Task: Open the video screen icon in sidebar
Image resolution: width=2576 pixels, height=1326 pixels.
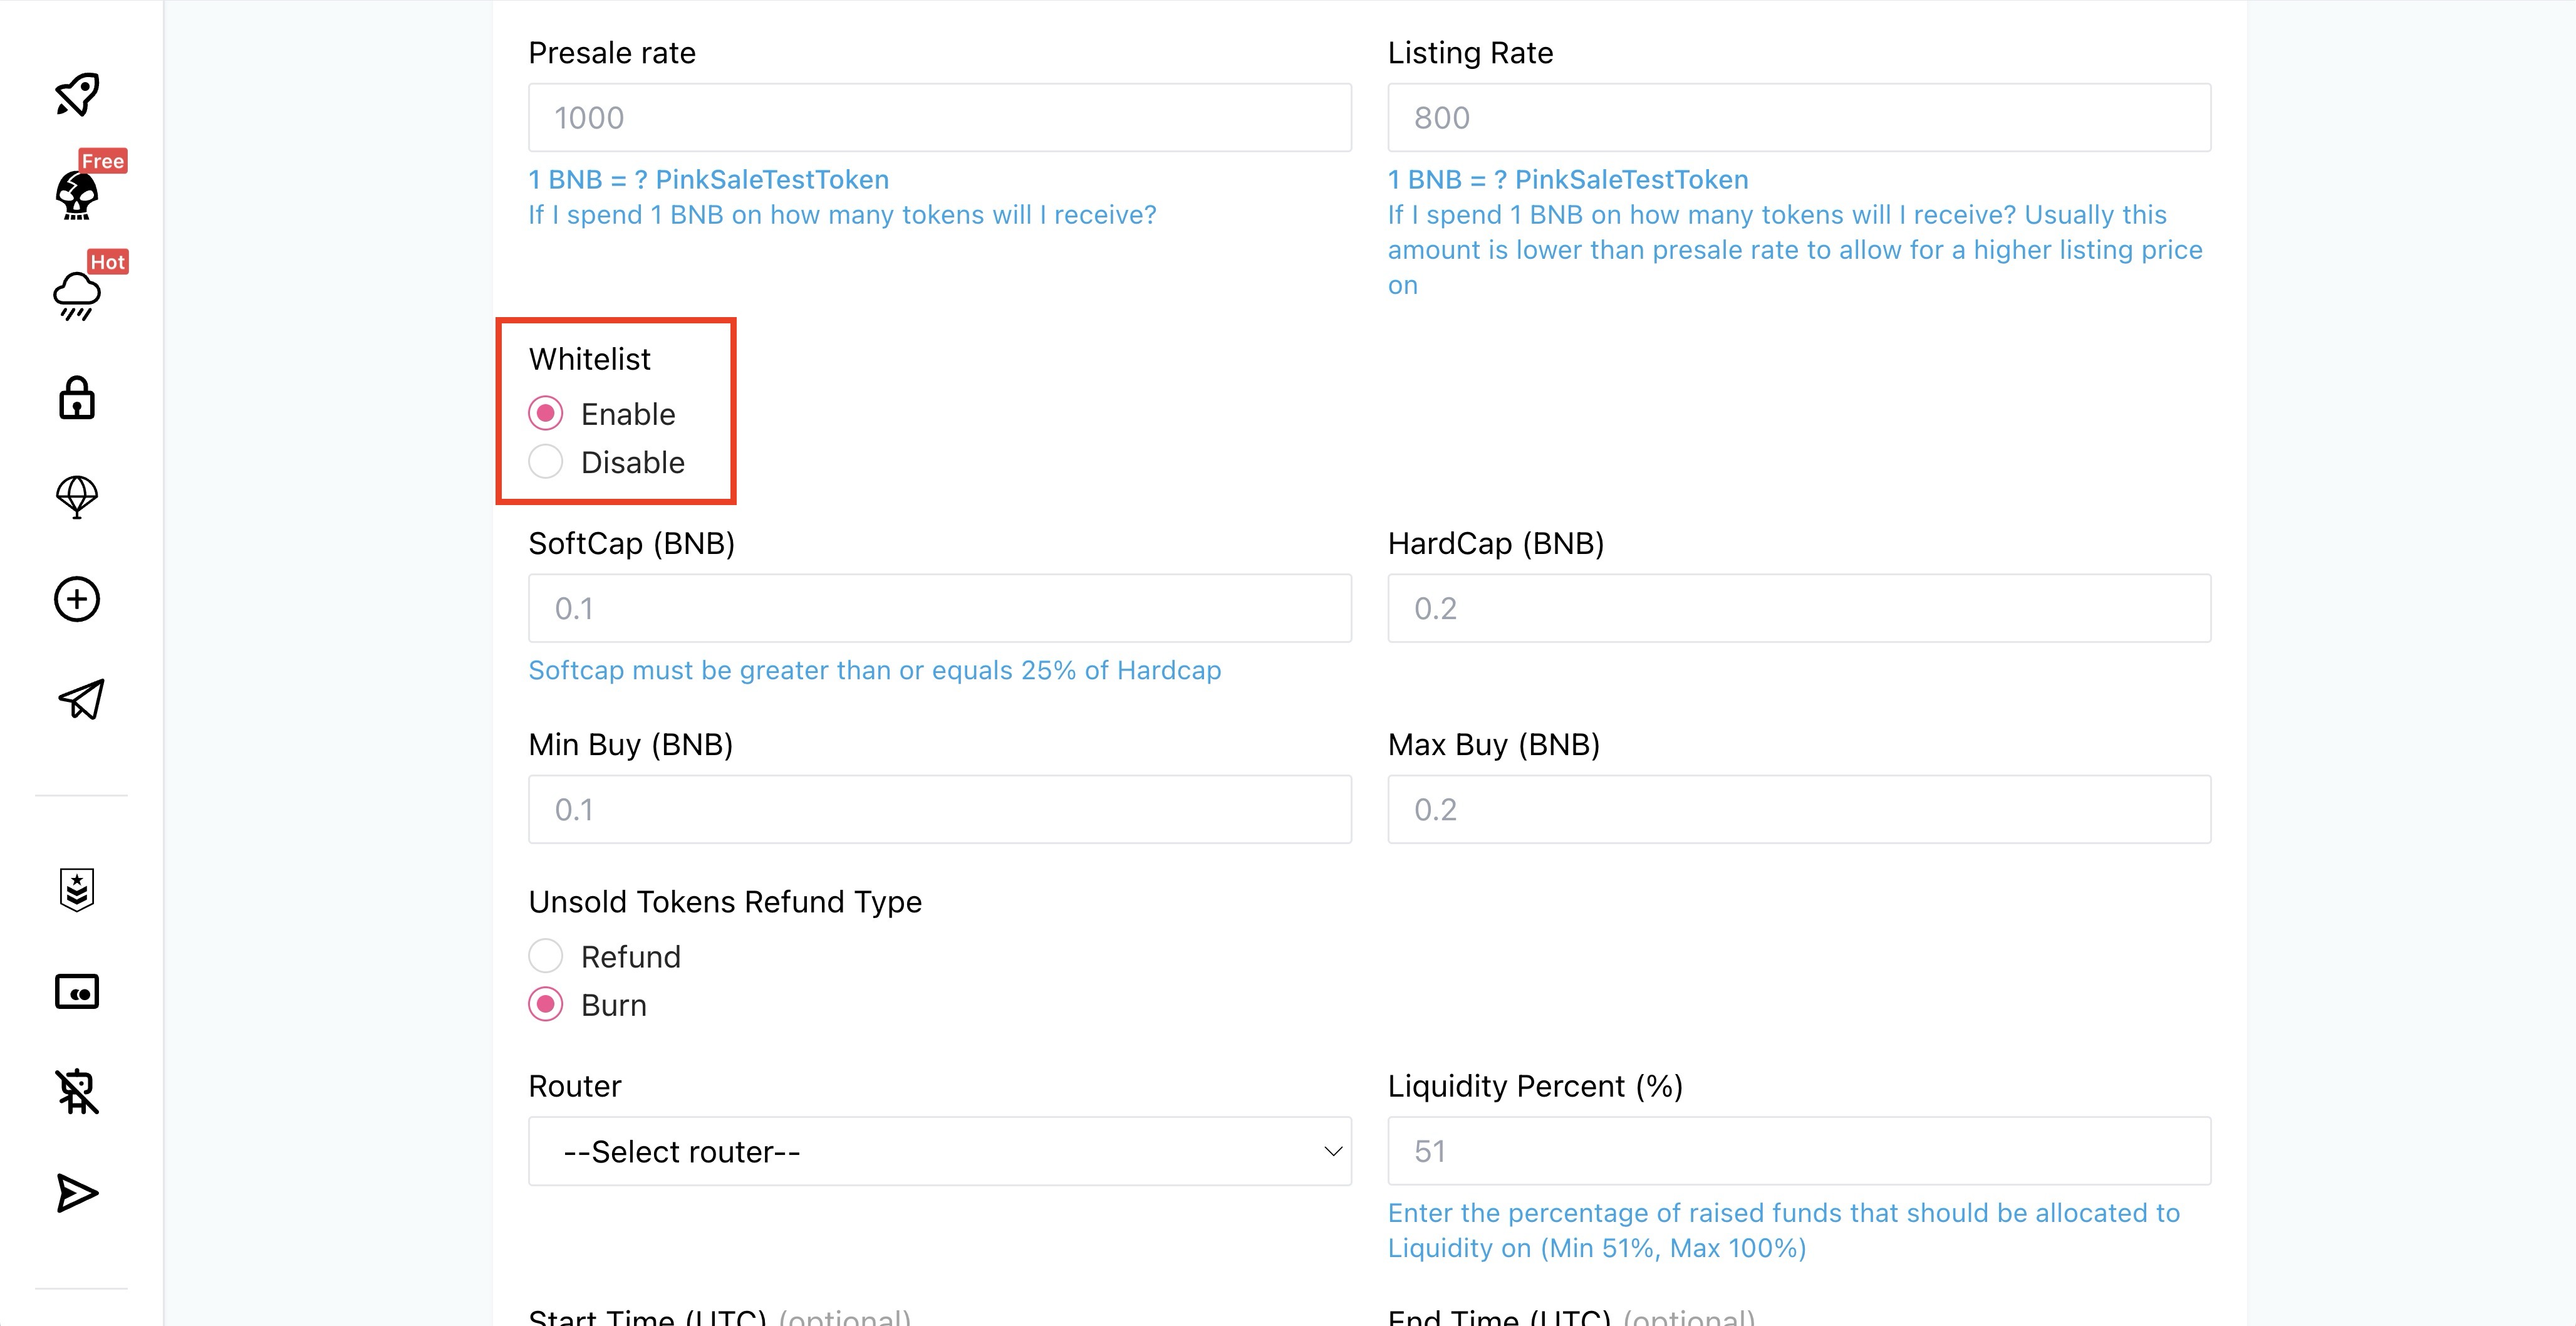Action: tap(77, 992)
